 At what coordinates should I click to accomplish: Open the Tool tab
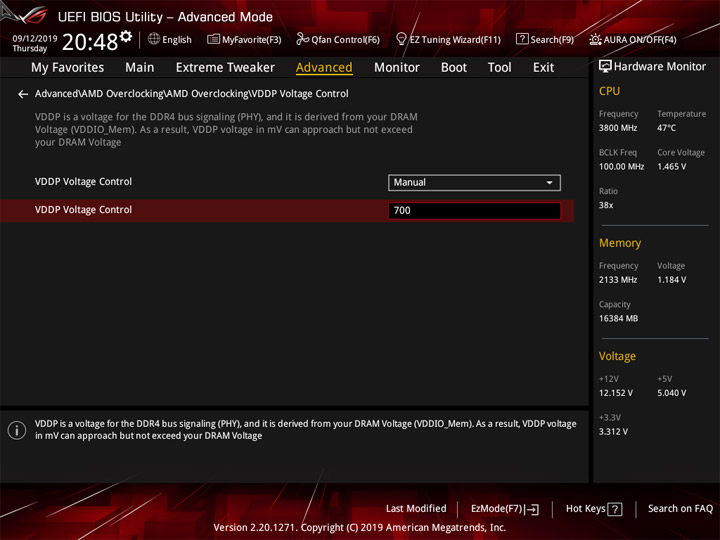[x=499, y=68]
